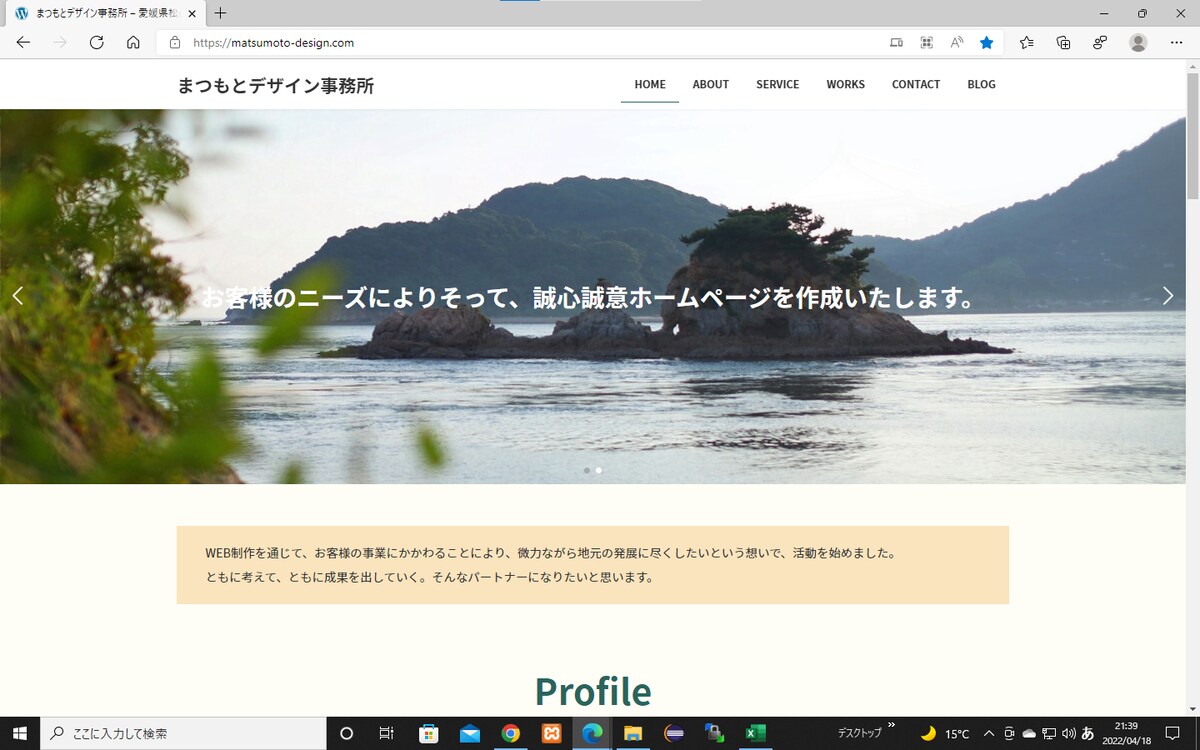Create a QR code for this page
This screenshot has height=750, width=1200.
(927, 43)
